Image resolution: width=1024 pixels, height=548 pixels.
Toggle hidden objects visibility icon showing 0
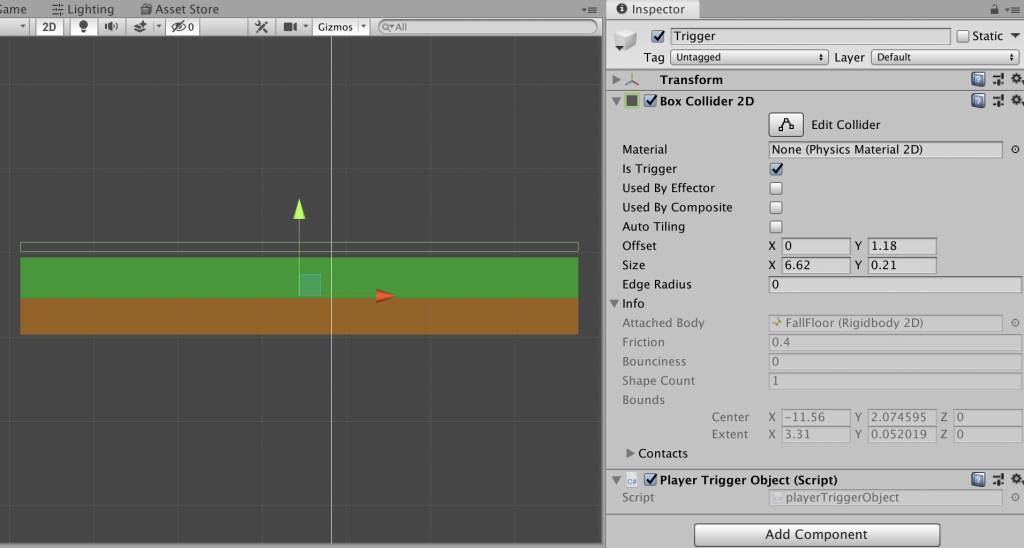(182, 27)
